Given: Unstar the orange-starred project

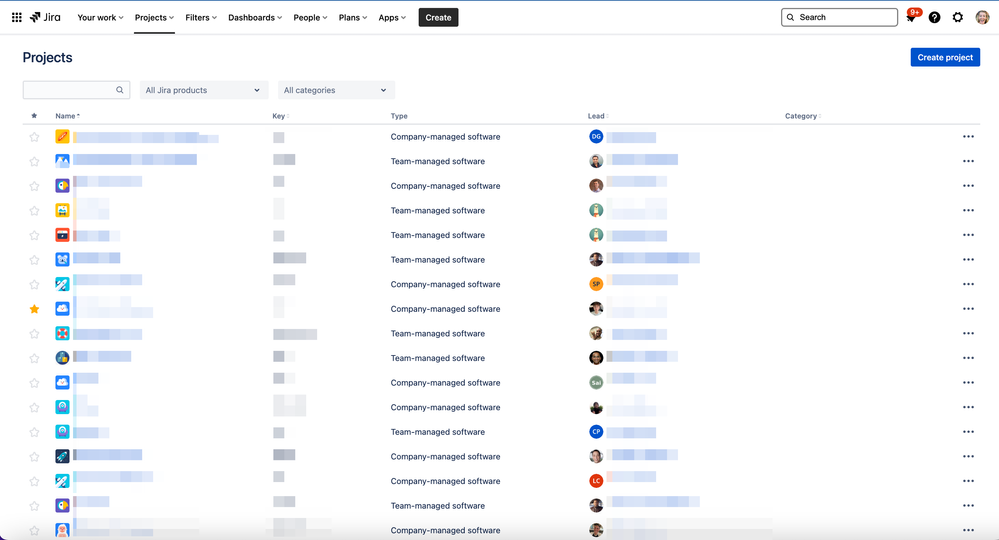Looking at the screenshot, I should click(34, 309).
